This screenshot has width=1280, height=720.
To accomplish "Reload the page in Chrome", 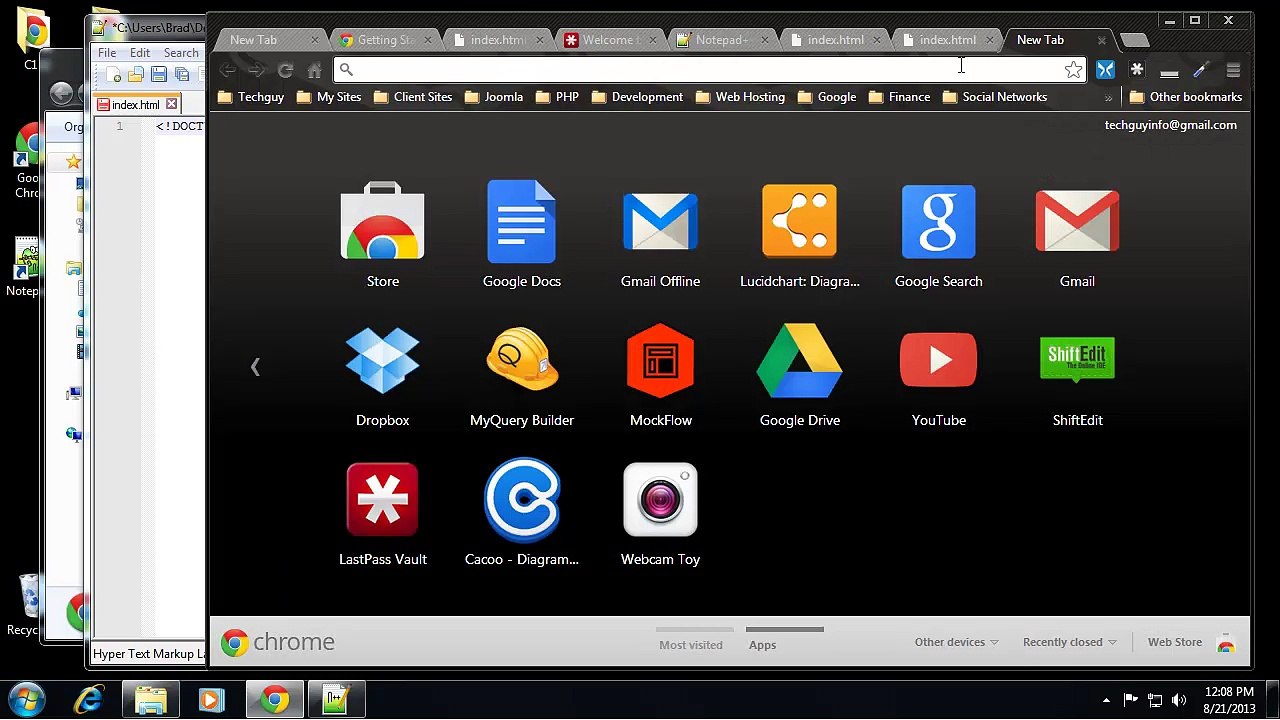I will click(x=285, y=69).
